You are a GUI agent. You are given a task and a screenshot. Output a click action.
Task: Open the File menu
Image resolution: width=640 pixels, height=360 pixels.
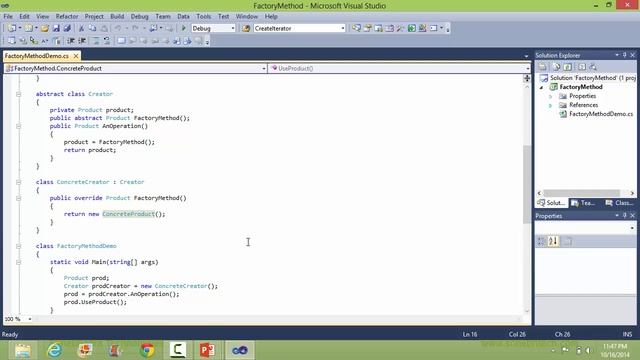(8, 16)
